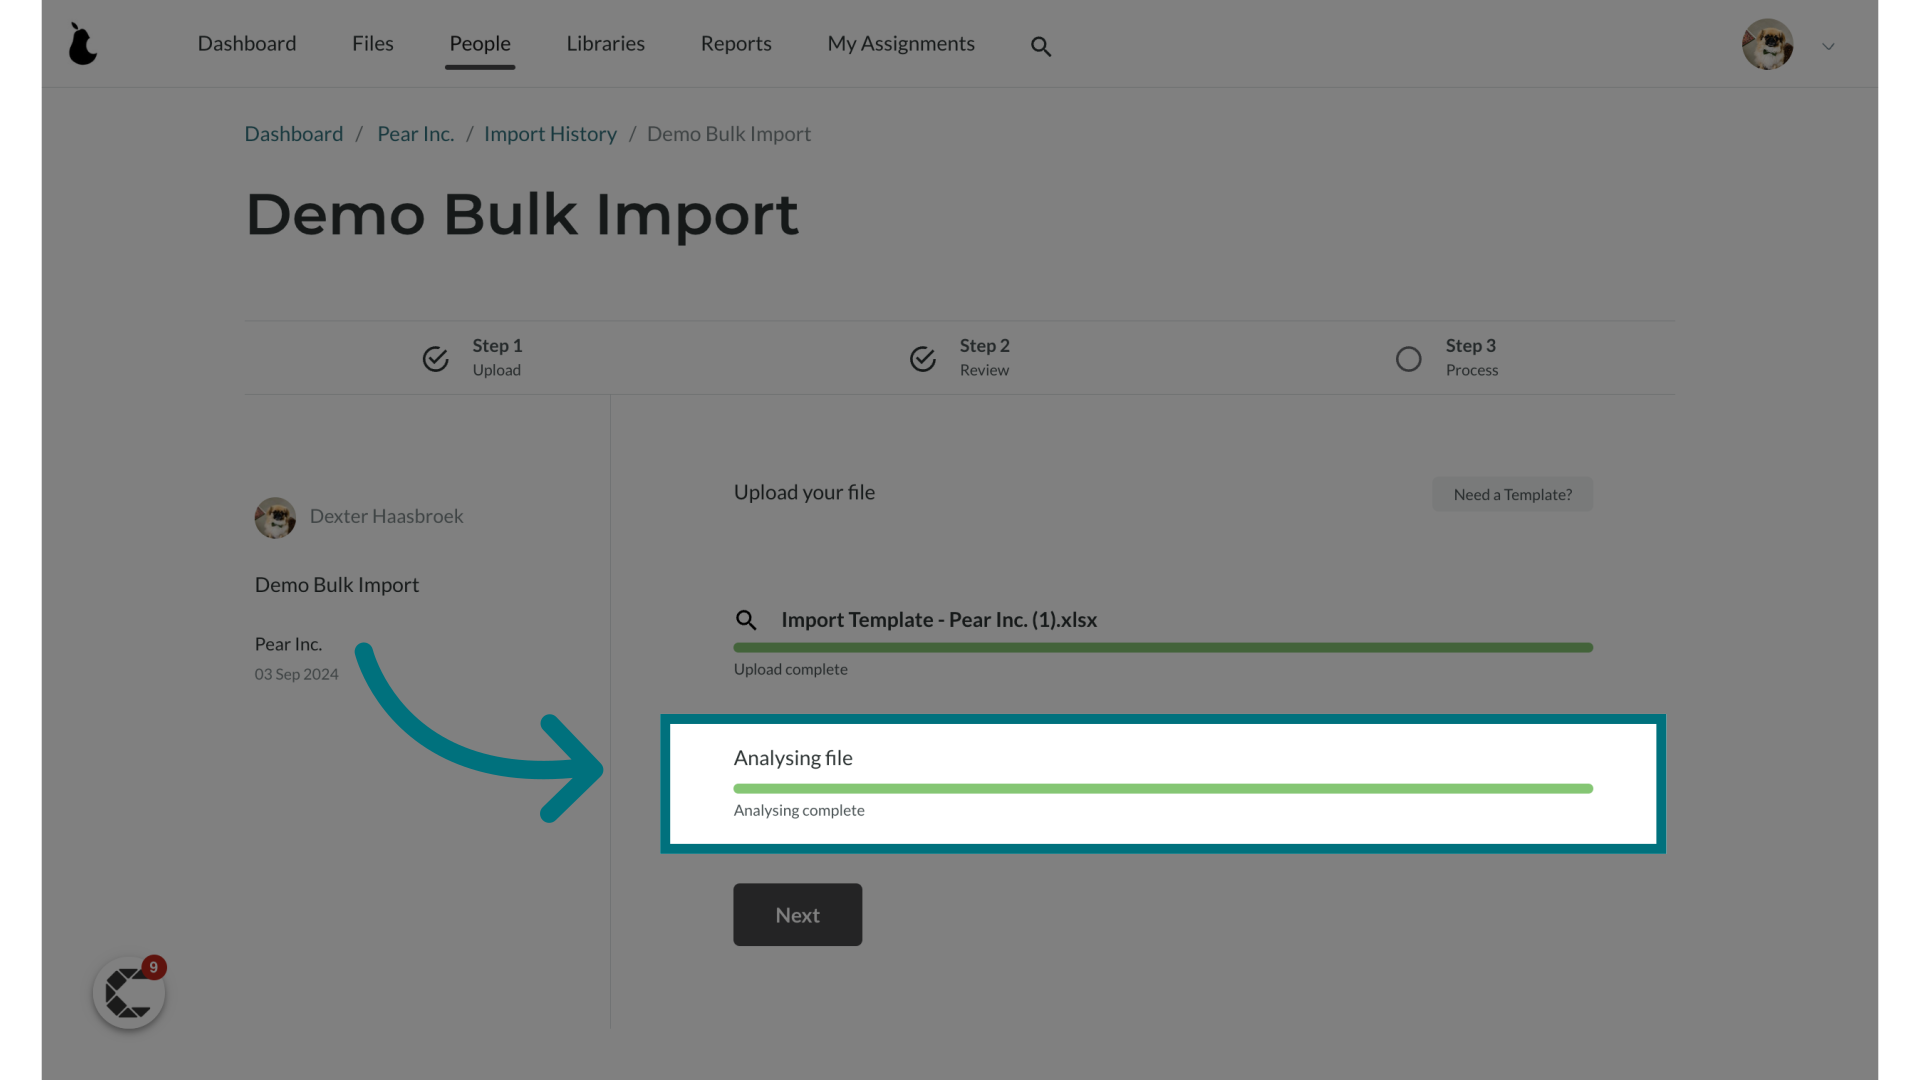The image size is (1920, 1080).
Task: Select the Dashboard navigation tab
Action: pos(247,42)
